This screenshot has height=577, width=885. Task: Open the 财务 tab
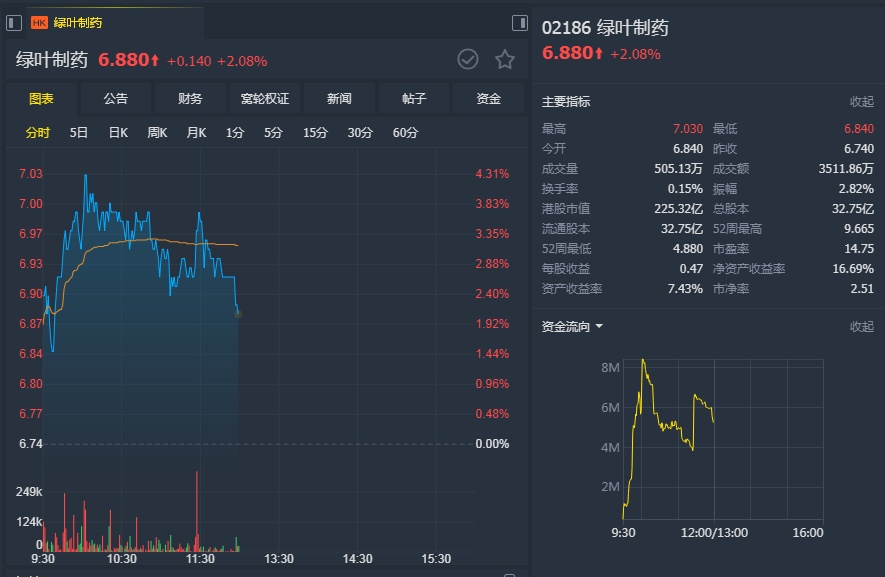pyautogui.click(x=190, y=99)
